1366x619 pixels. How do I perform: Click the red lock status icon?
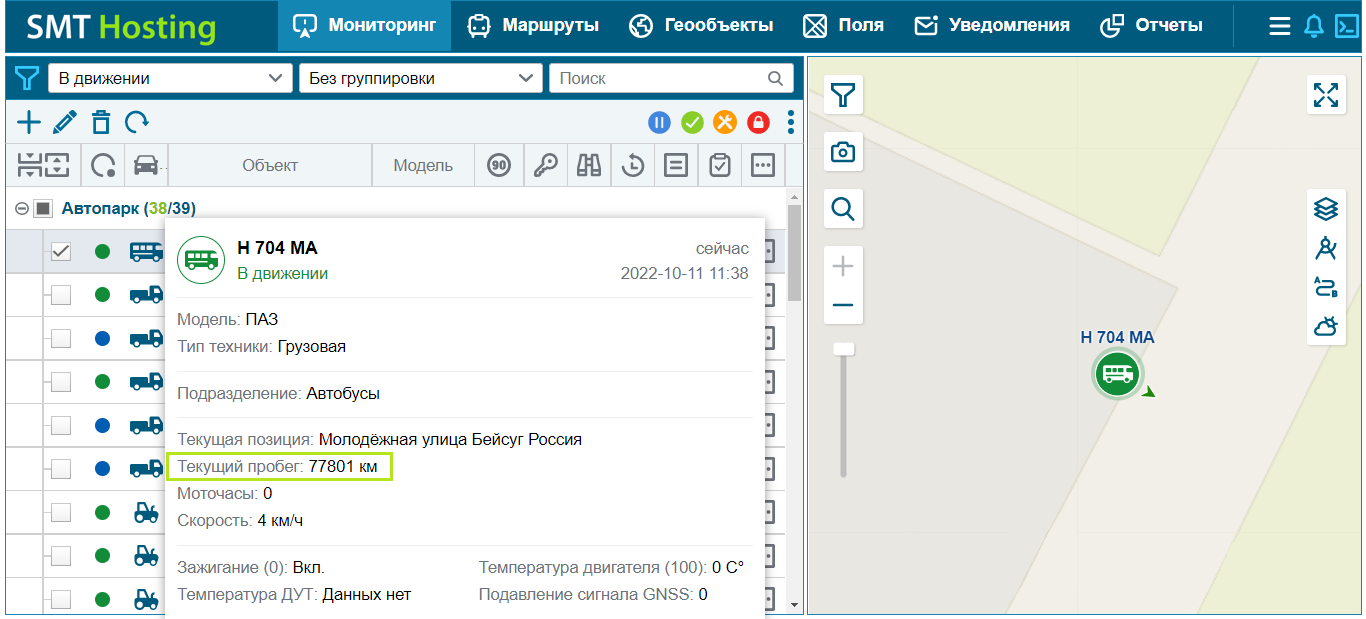point(758,122)
